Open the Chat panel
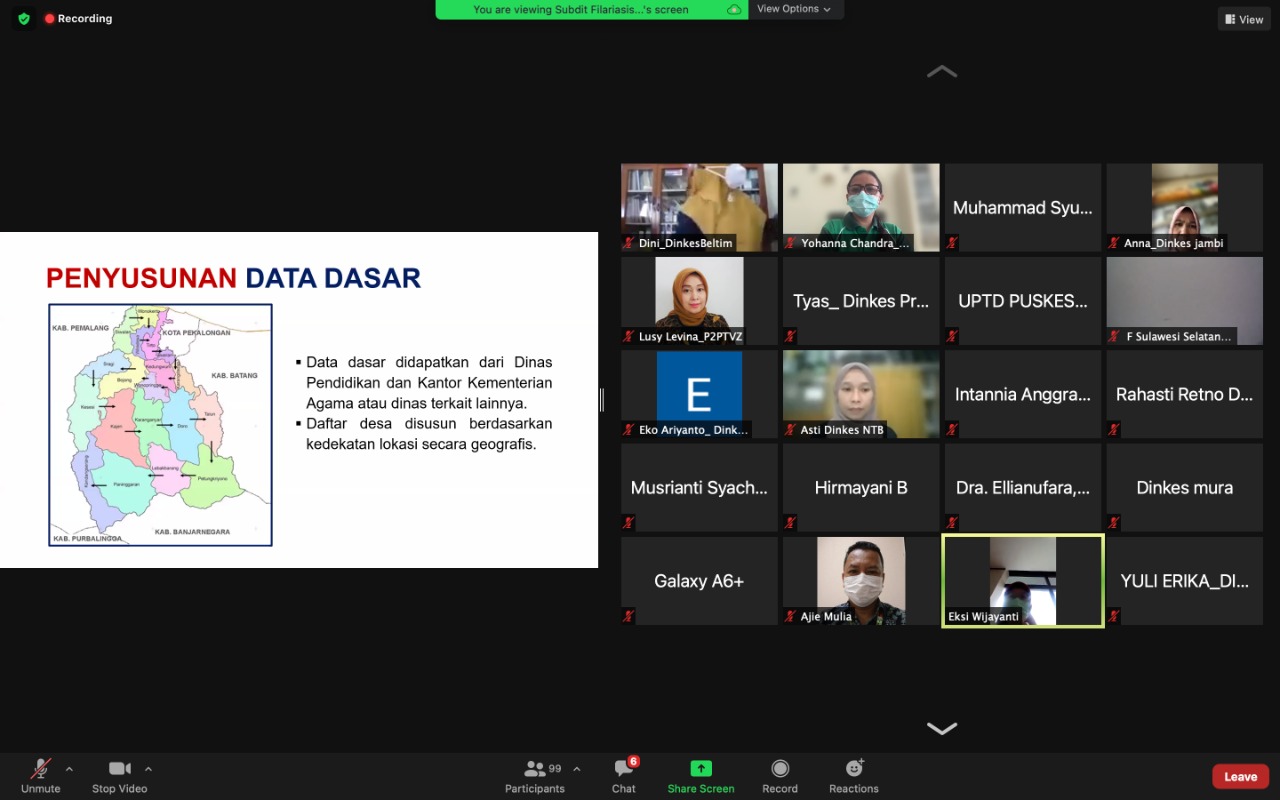Screen dimensions: 1280x800 click(624, 776)
